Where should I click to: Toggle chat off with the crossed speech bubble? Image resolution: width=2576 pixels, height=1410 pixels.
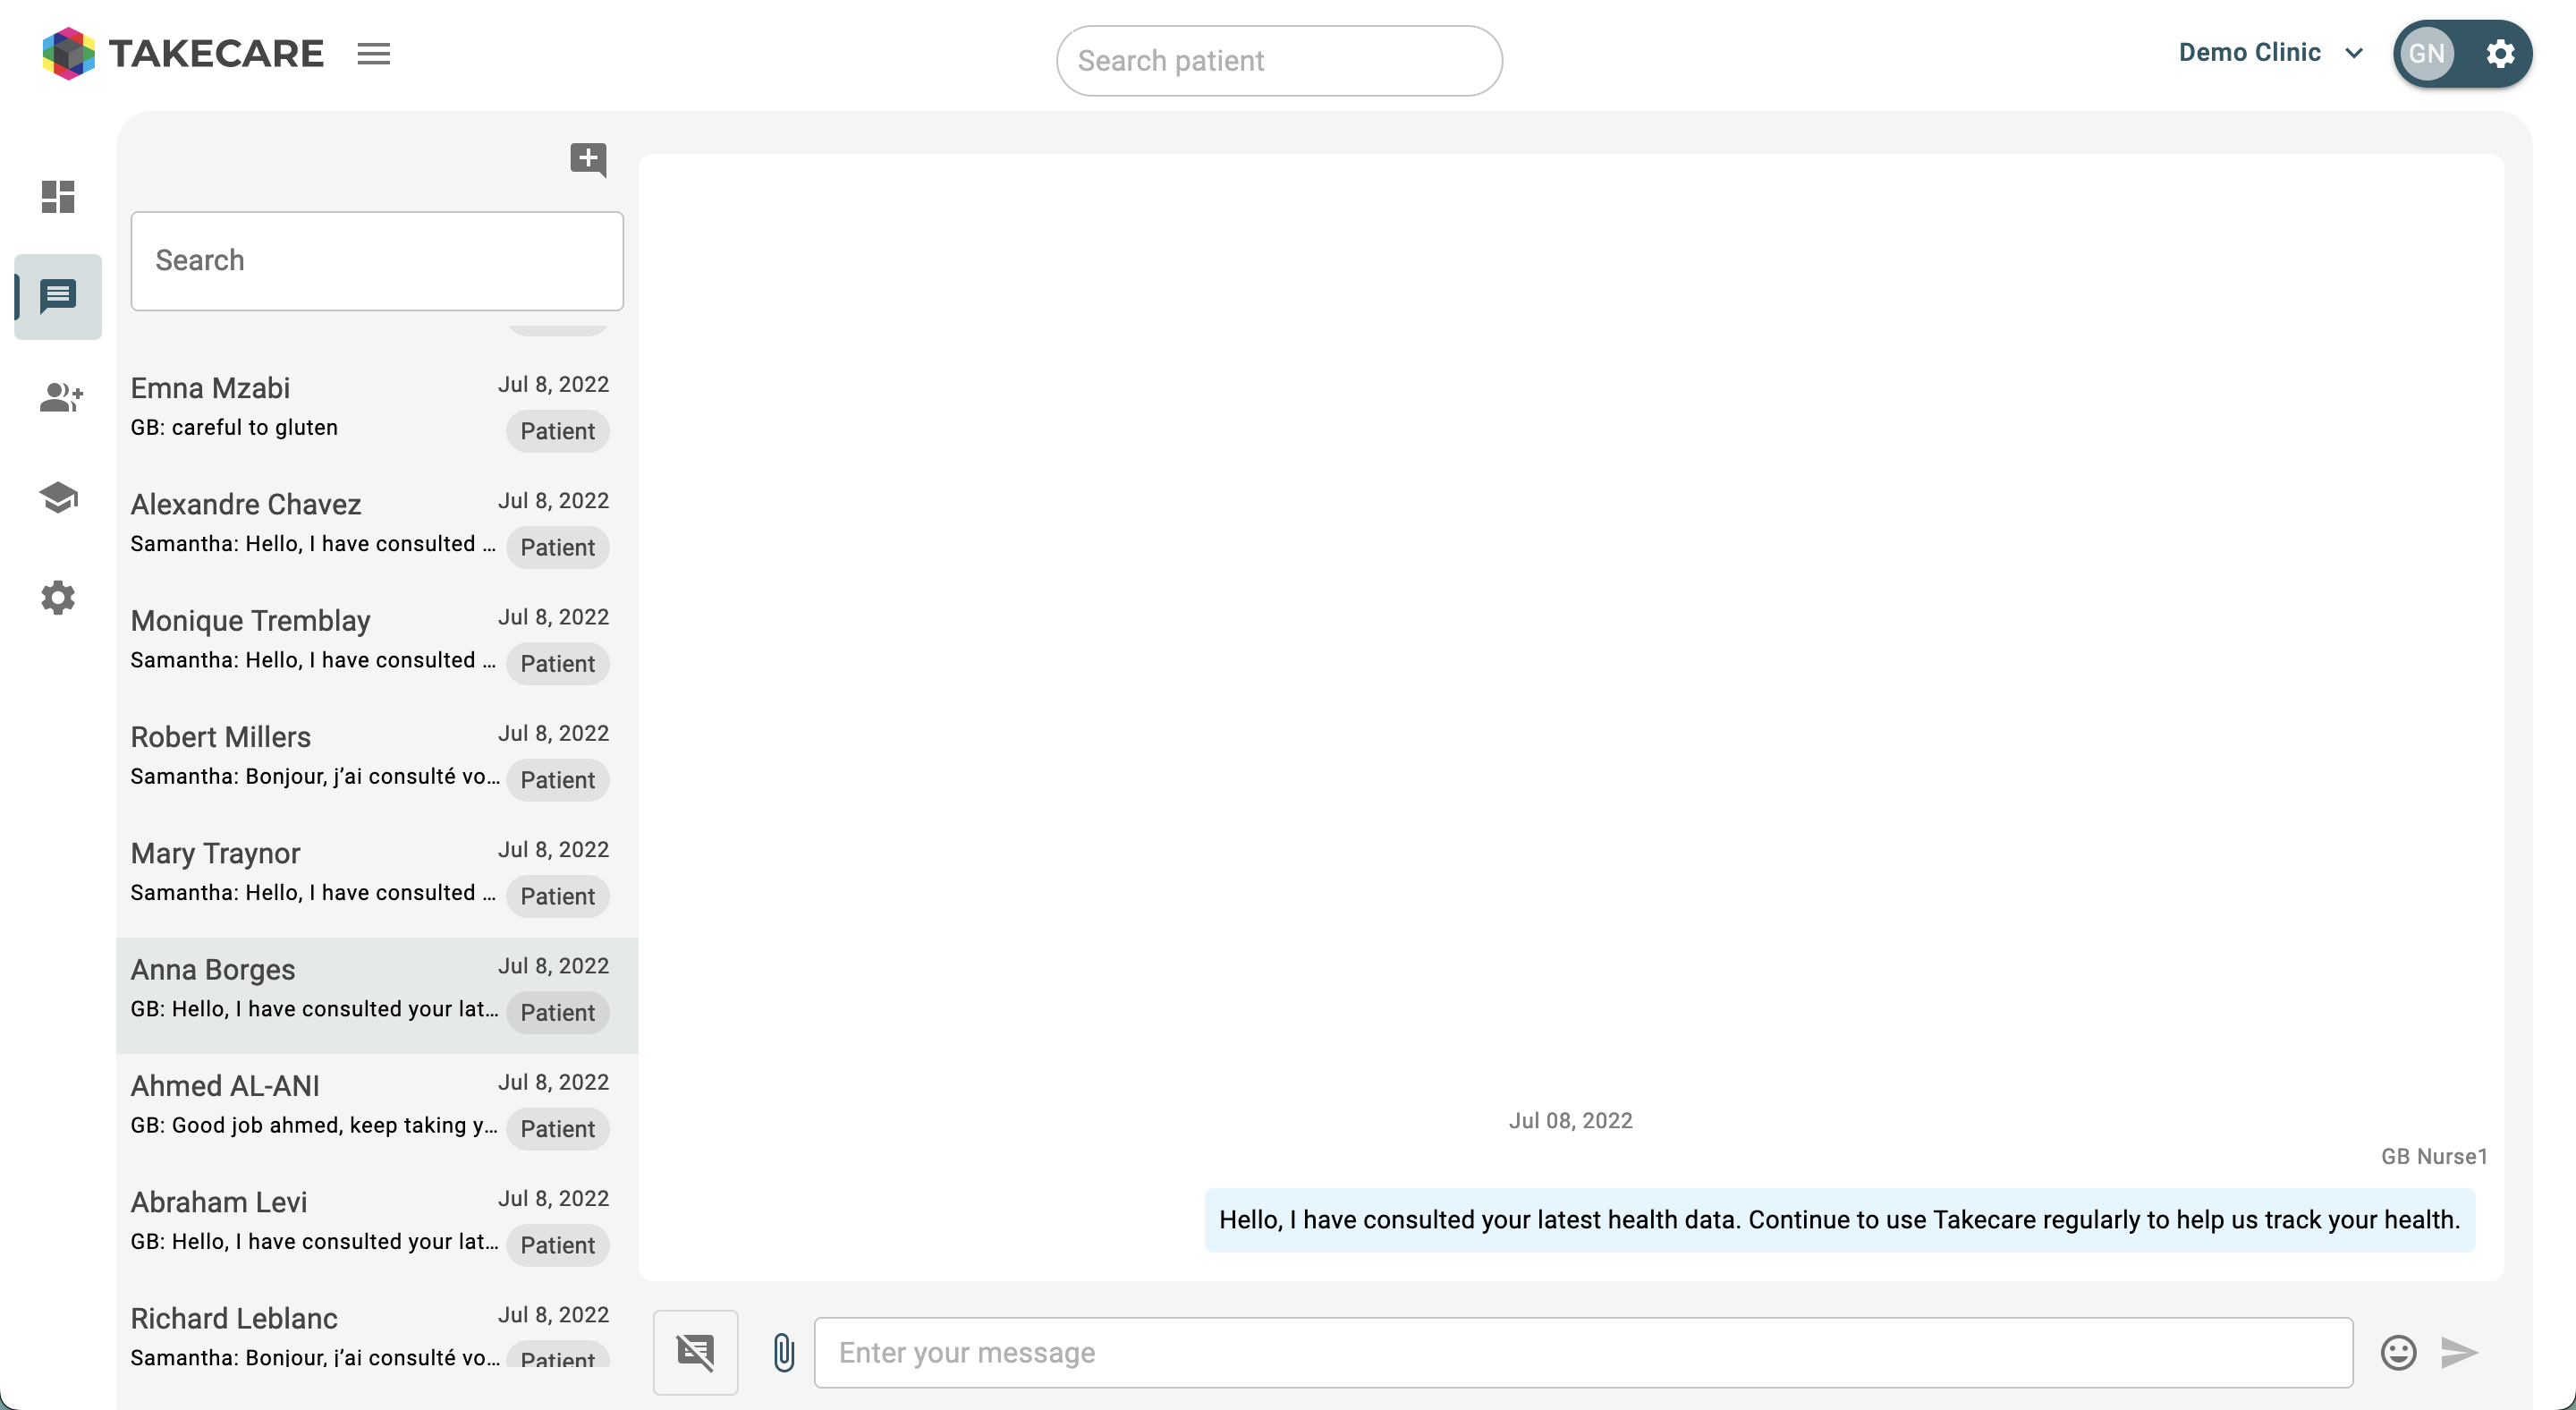(696, 1352)
